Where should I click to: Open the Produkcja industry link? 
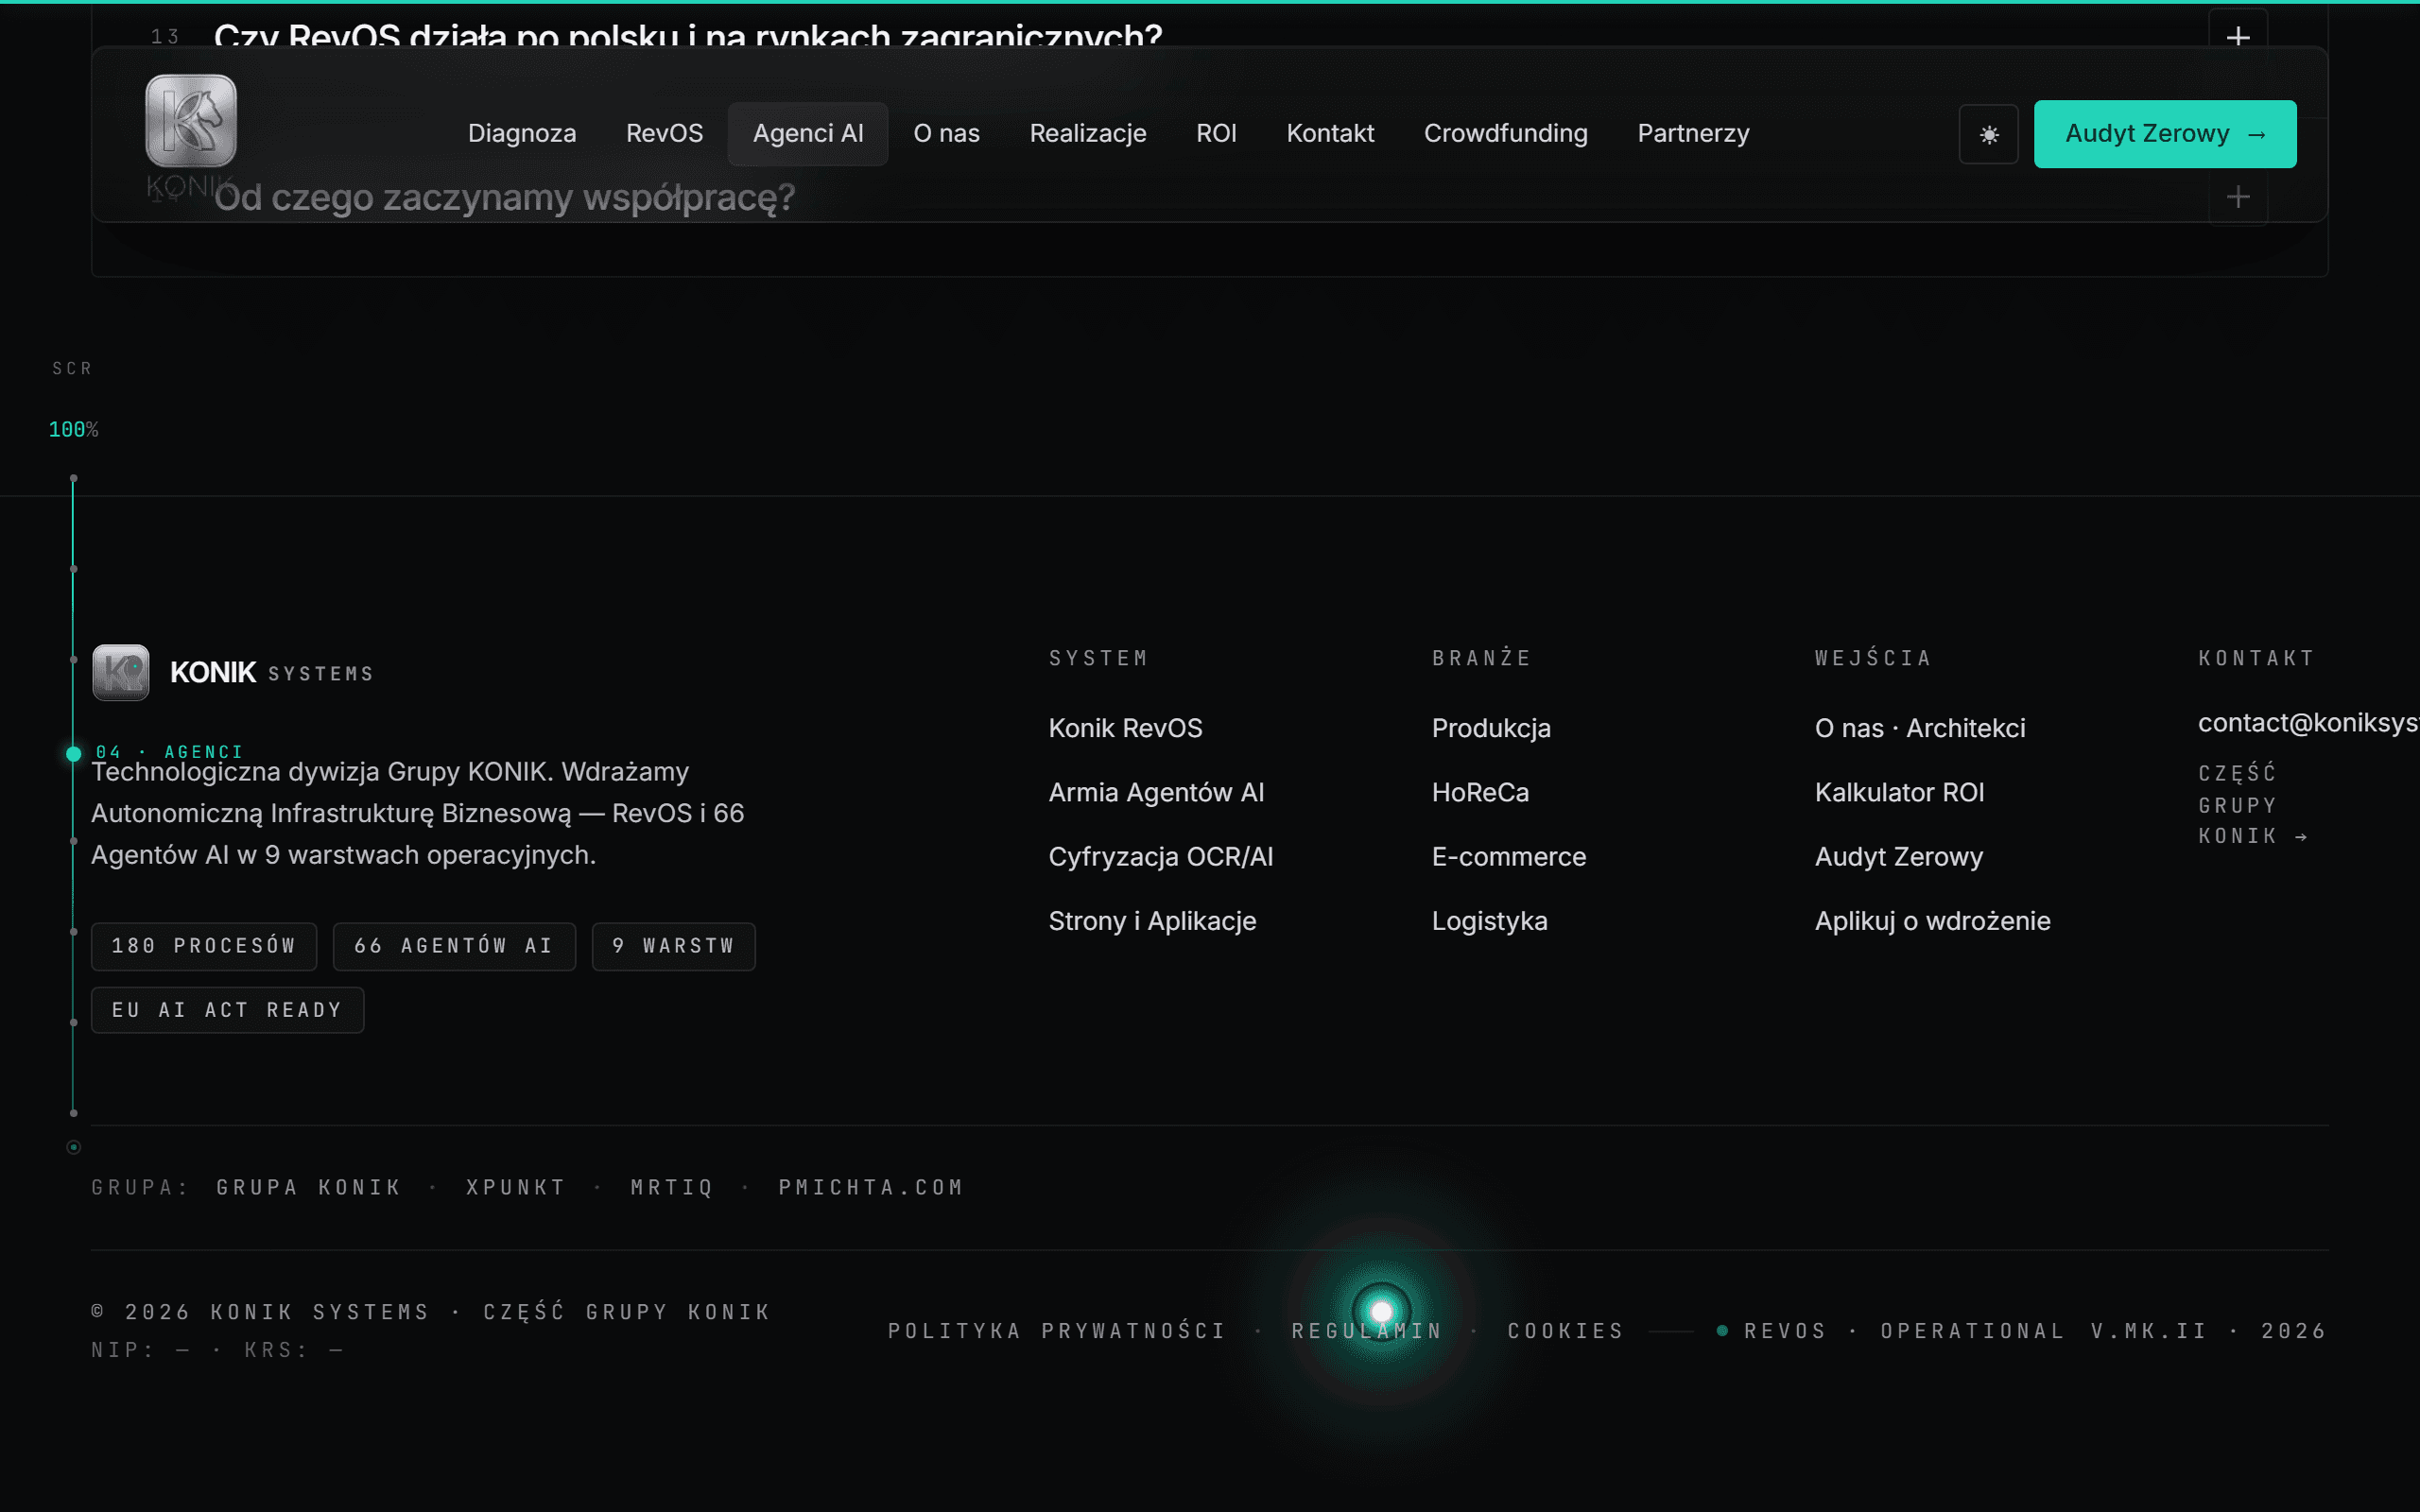point(1491,728)
